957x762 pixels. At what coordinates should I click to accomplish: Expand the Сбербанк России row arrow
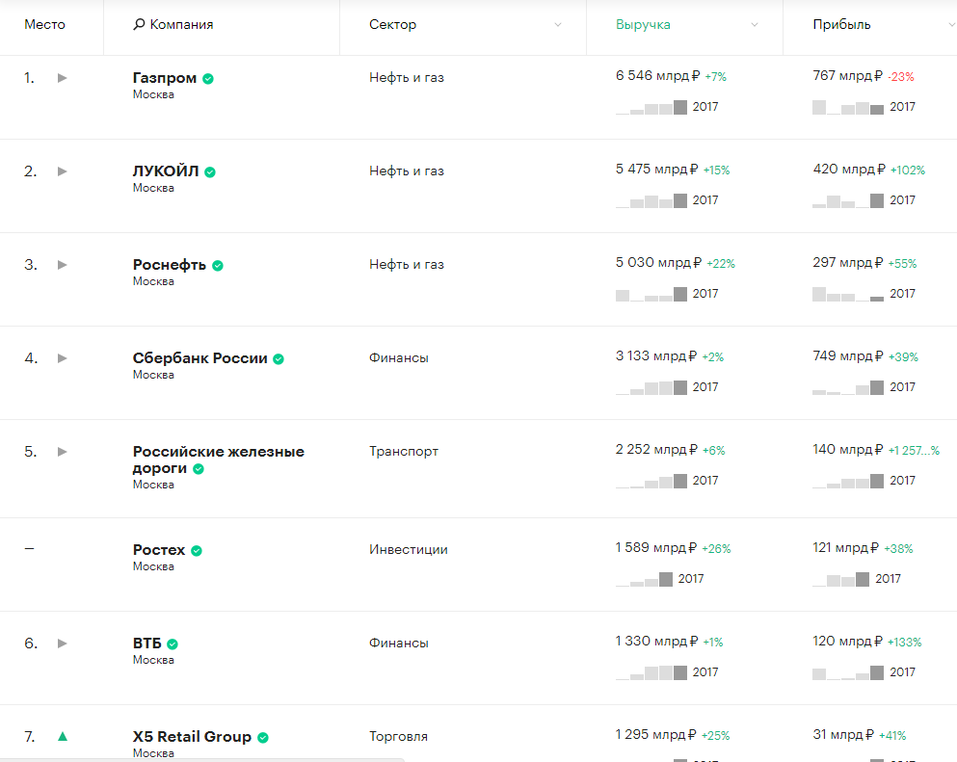62,358
